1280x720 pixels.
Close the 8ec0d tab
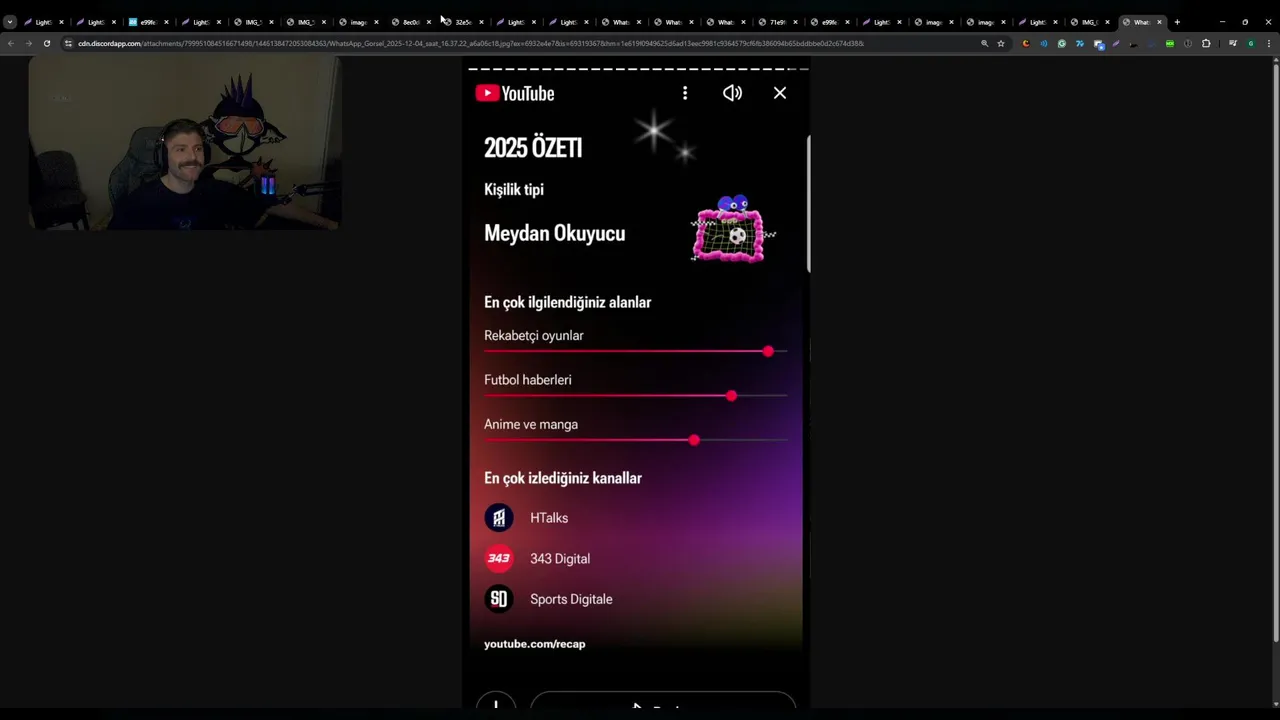click(x=429, y=22)
